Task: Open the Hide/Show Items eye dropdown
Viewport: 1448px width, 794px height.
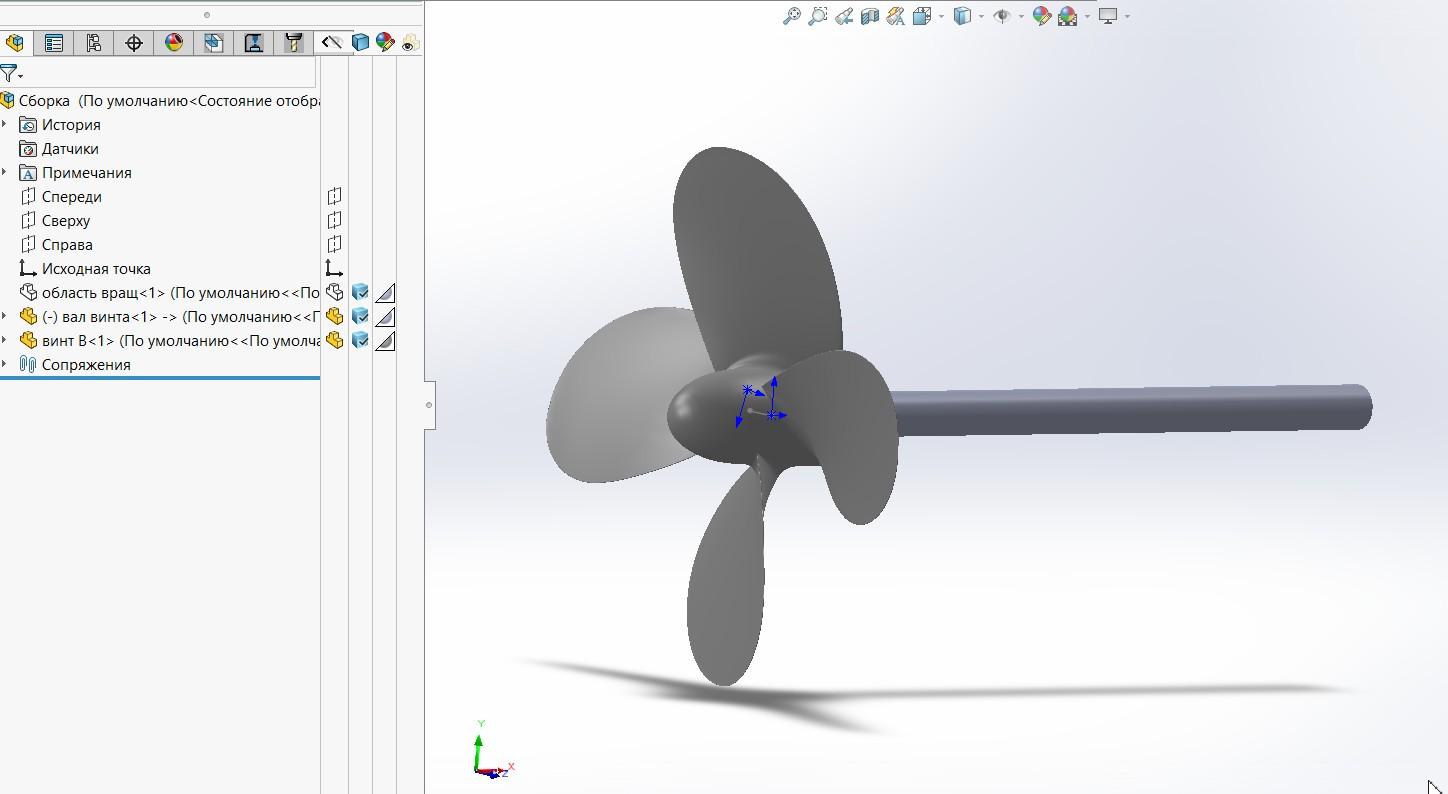Action: [x=1022, y=16]
